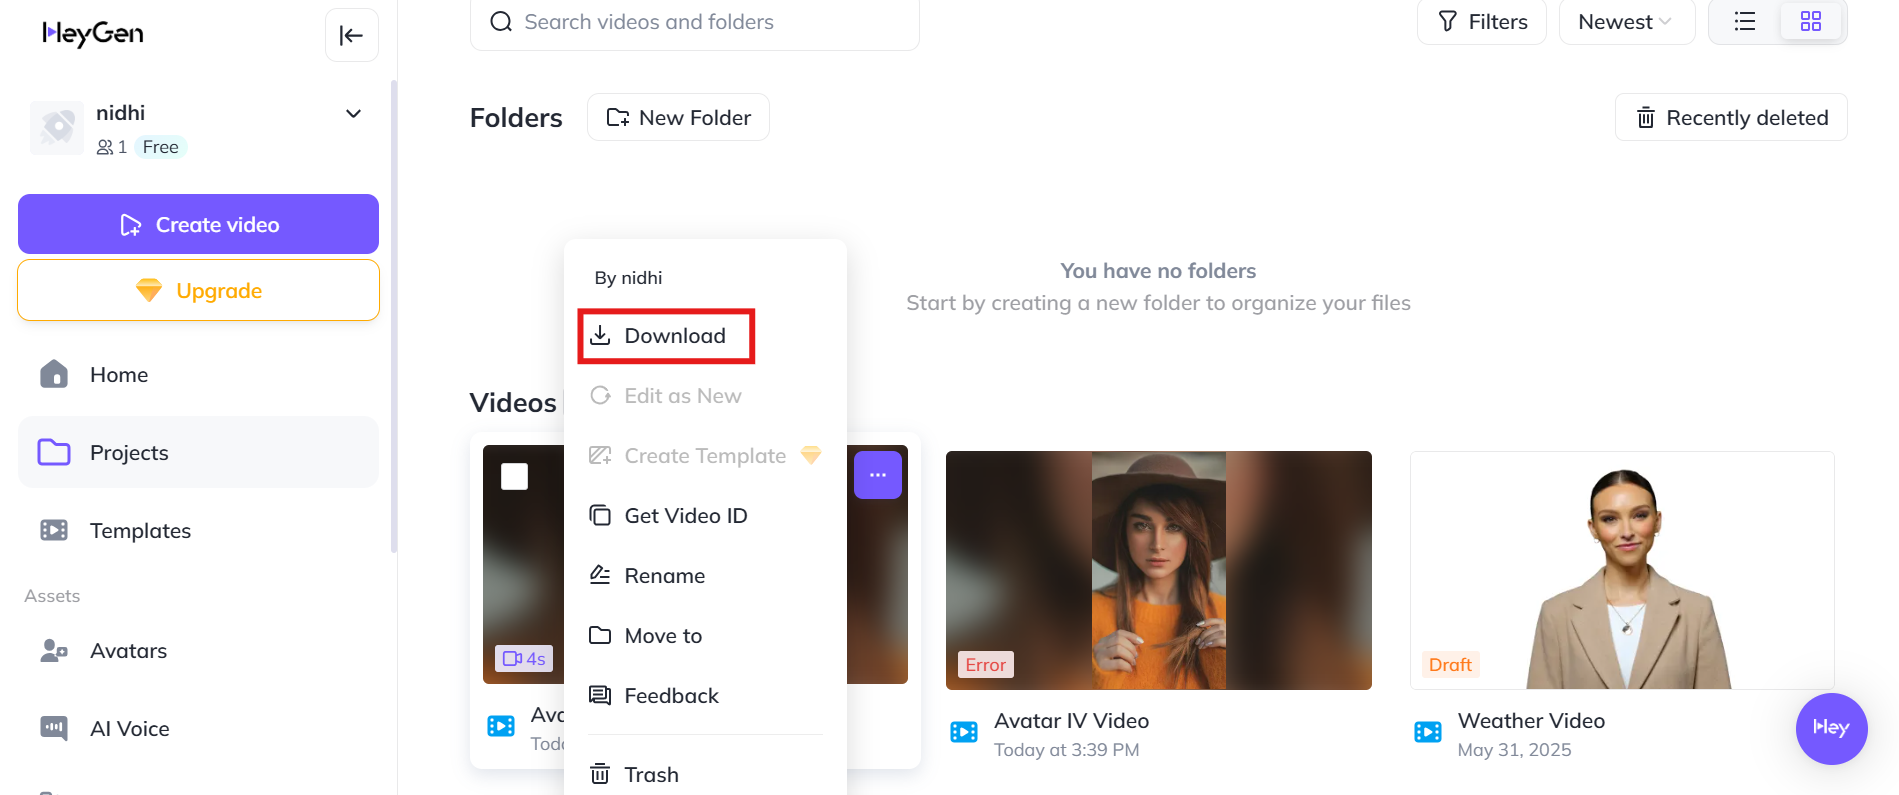Click the 'You have no folders' message

pyautogui.click(x=1158, y=271)
